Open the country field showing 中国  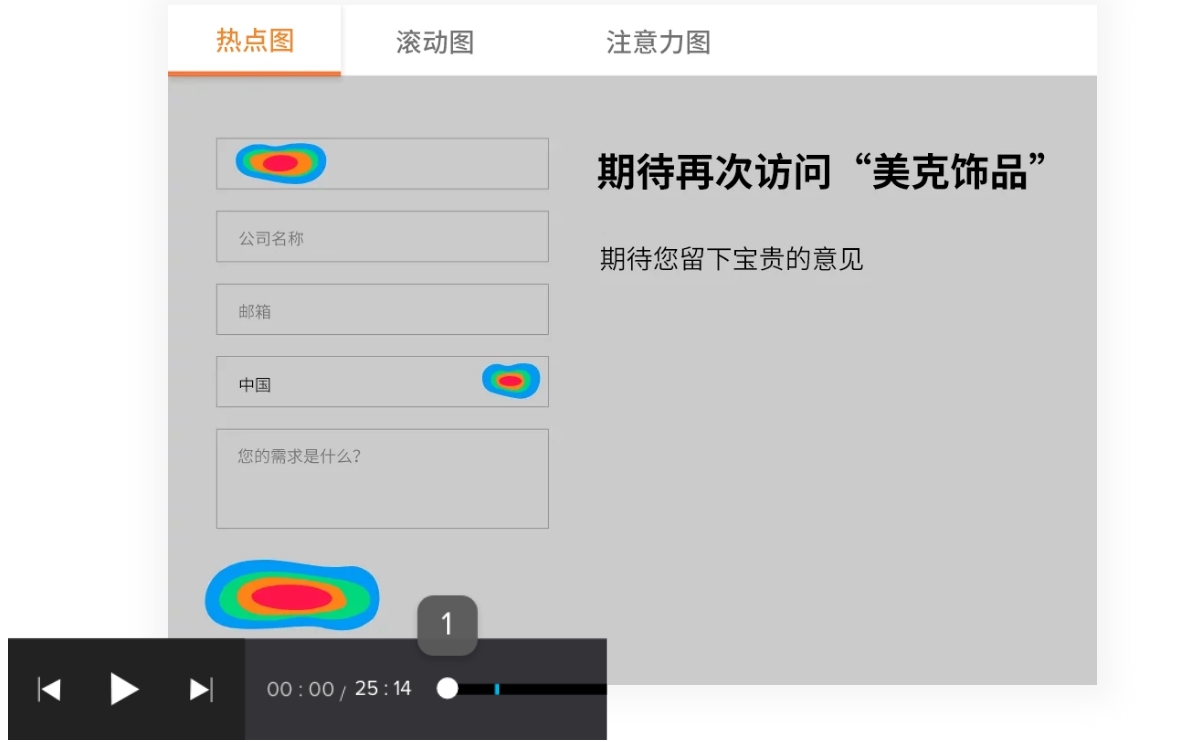point(382,381)
